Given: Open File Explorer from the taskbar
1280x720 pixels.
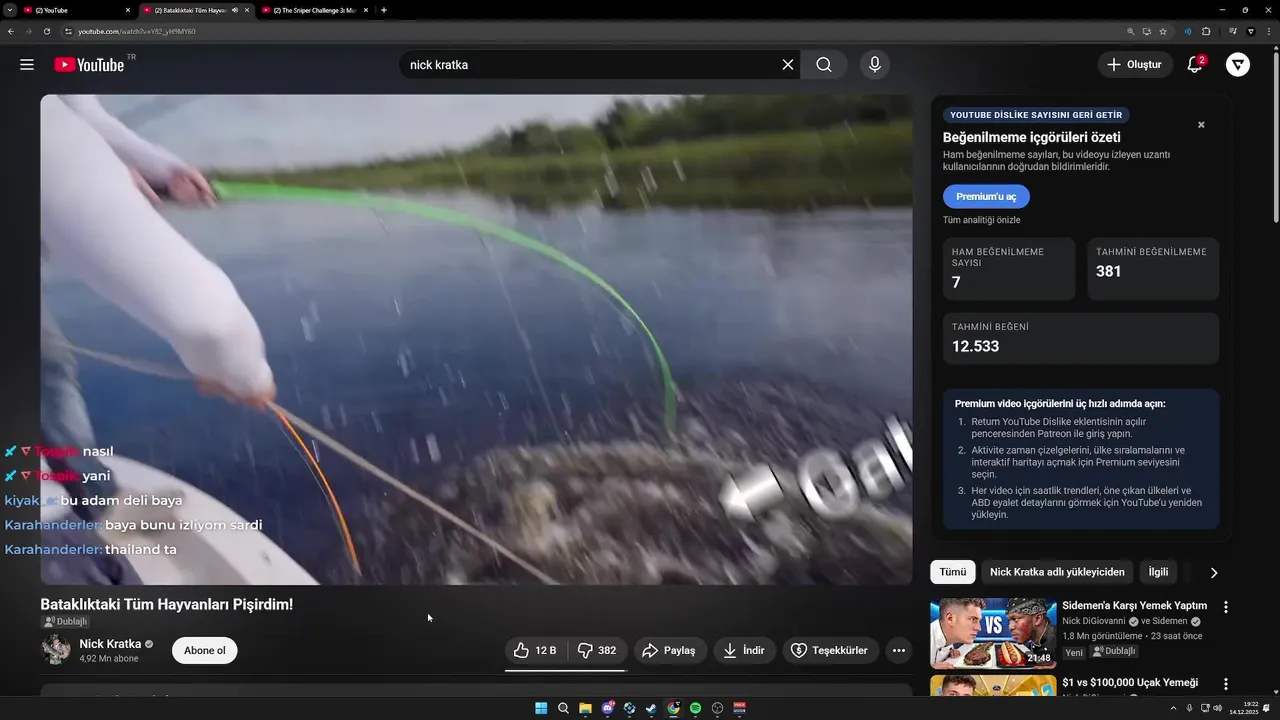Looking at the screenshot, I should point(585,708).
